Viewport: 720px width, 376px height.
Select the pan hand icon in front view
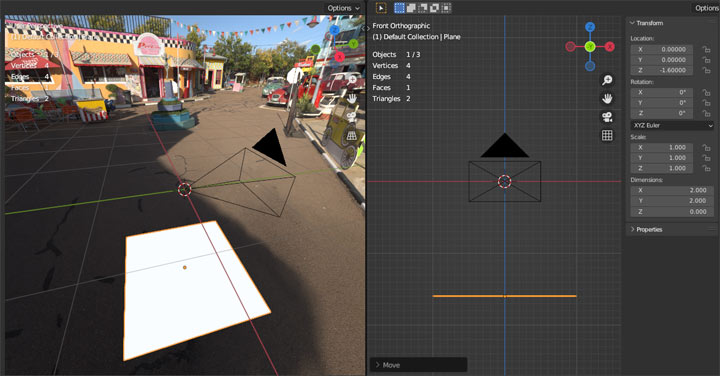point(607,99)
